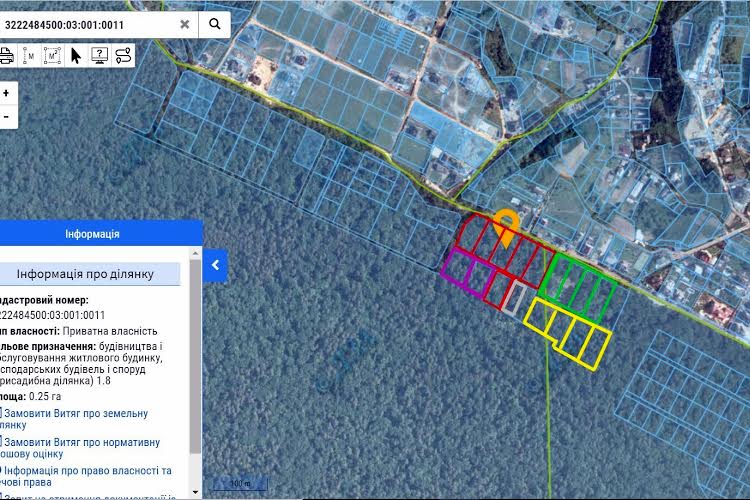Clear the cadastral number search field
Screen dimensions: 750x500
tap(185, 24)
